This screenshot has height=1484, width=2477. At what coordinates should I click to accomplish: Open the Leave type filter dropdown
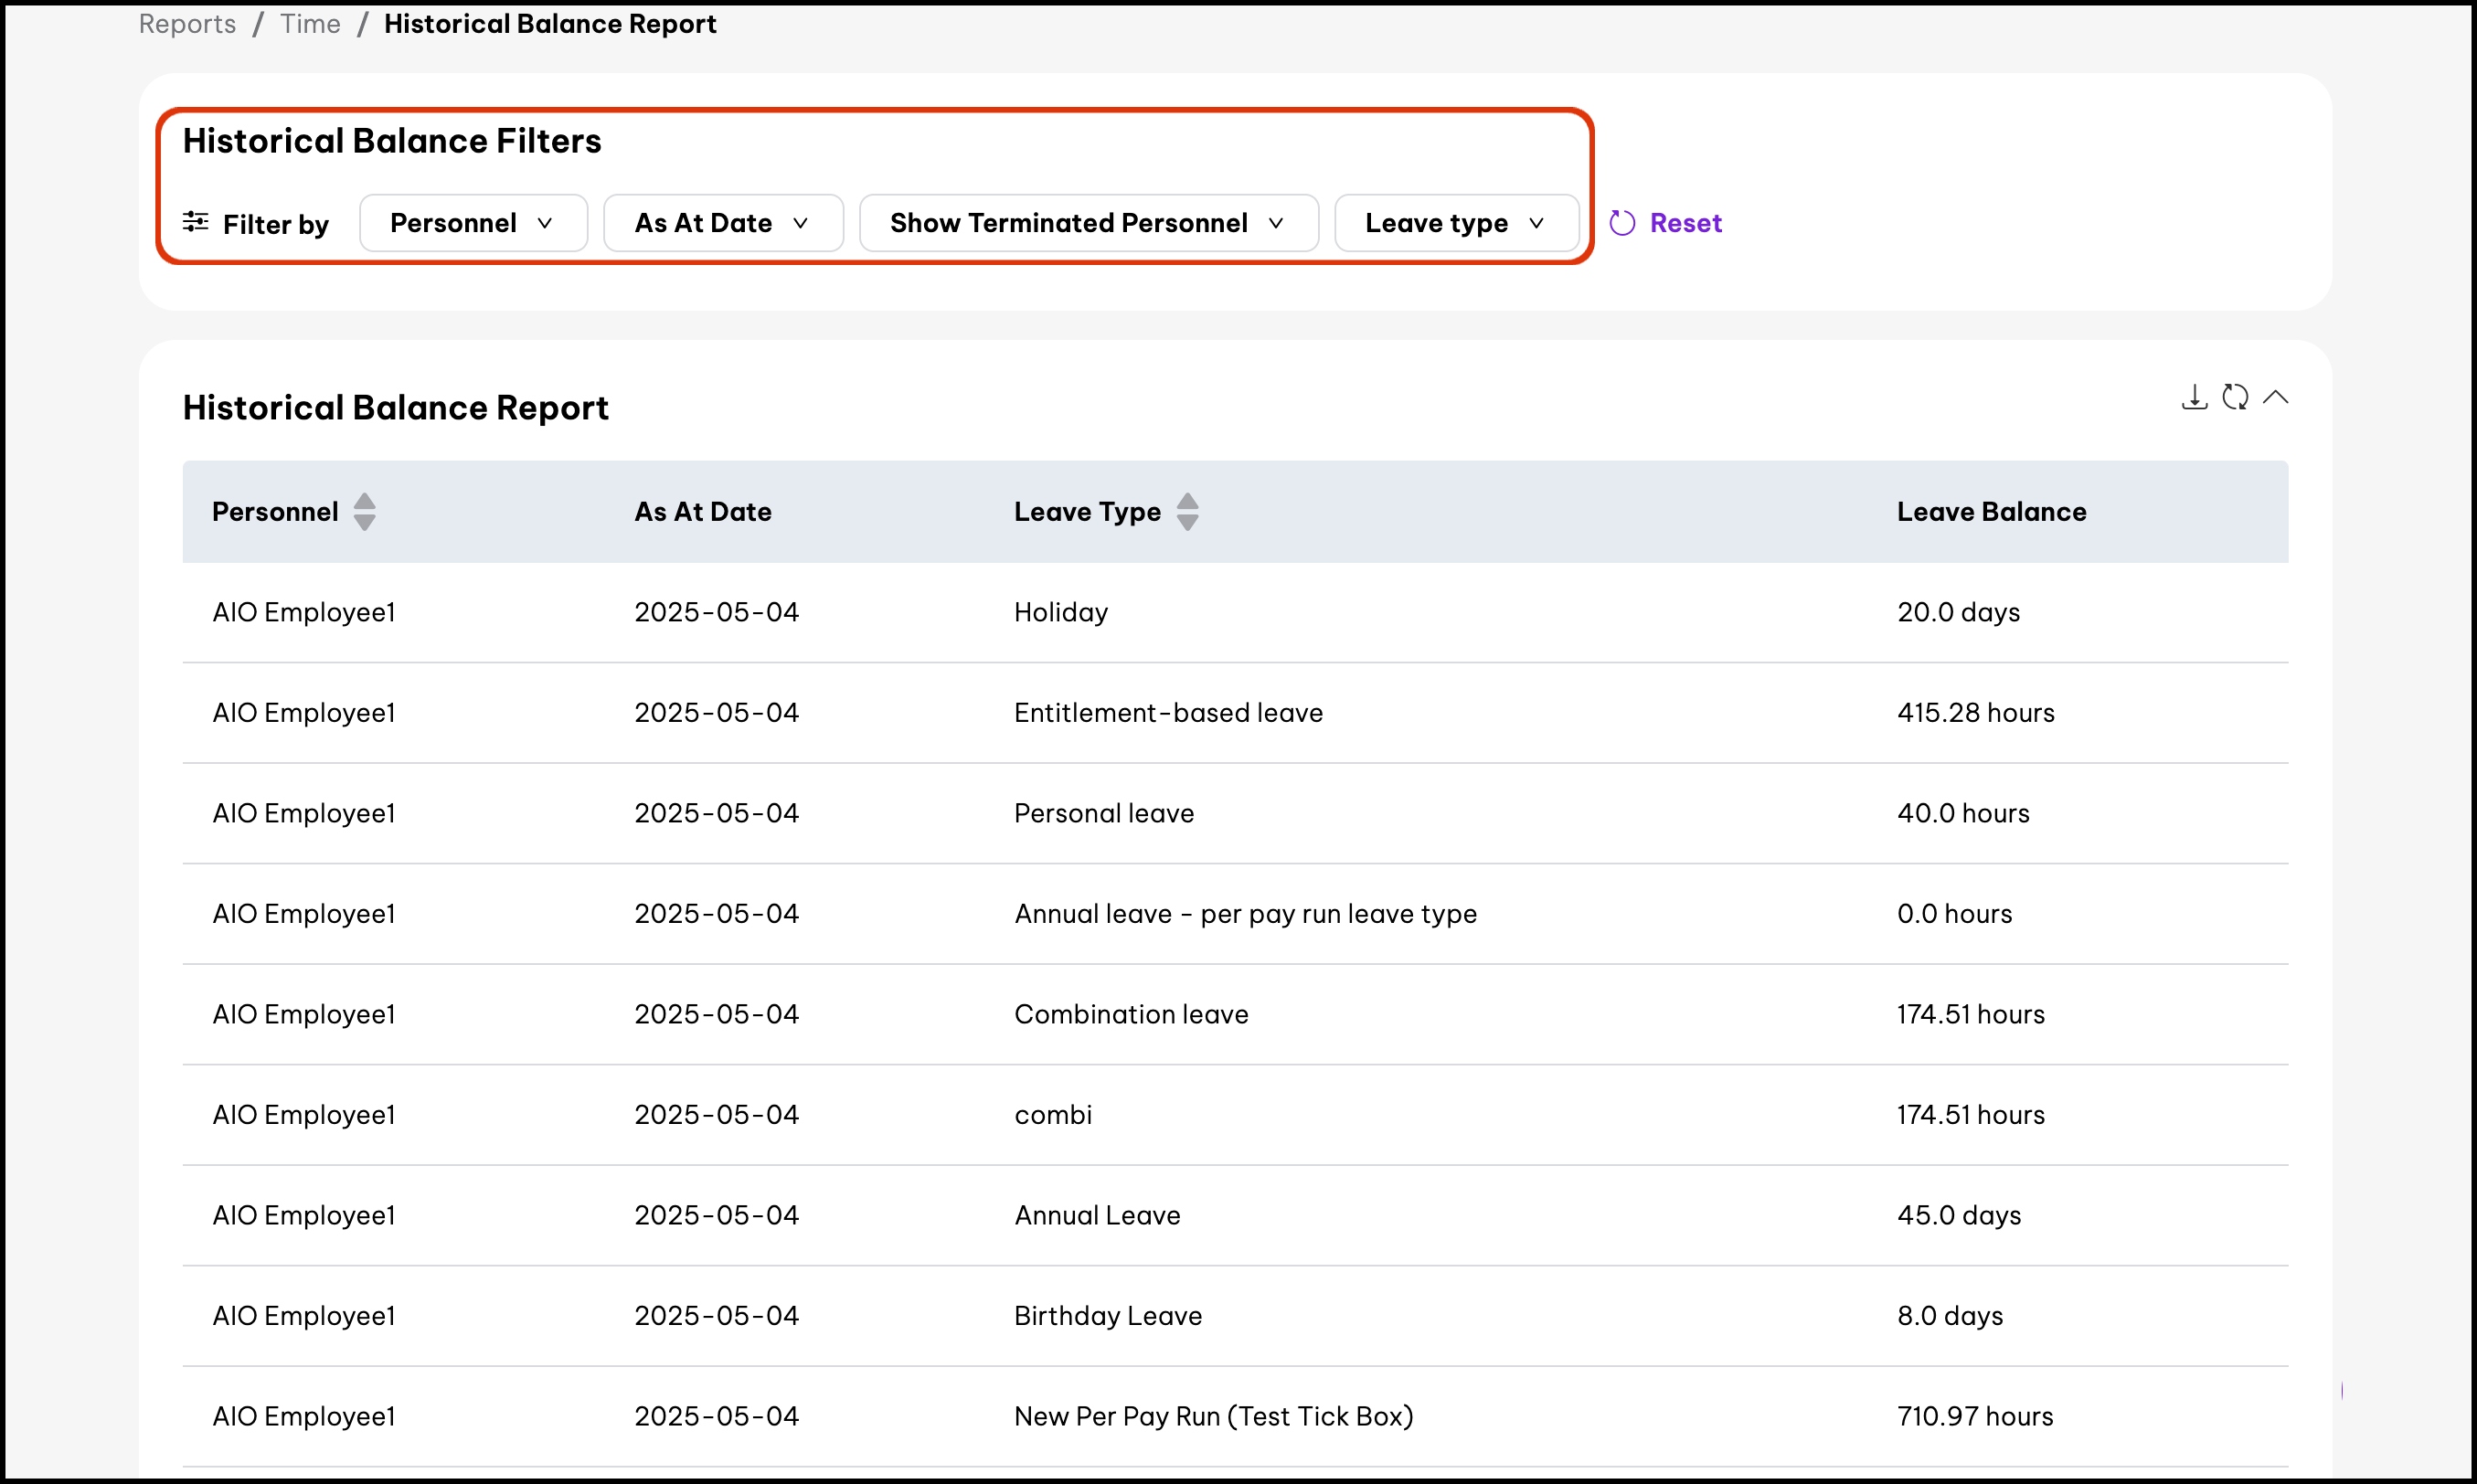[x=1455, y=223]
